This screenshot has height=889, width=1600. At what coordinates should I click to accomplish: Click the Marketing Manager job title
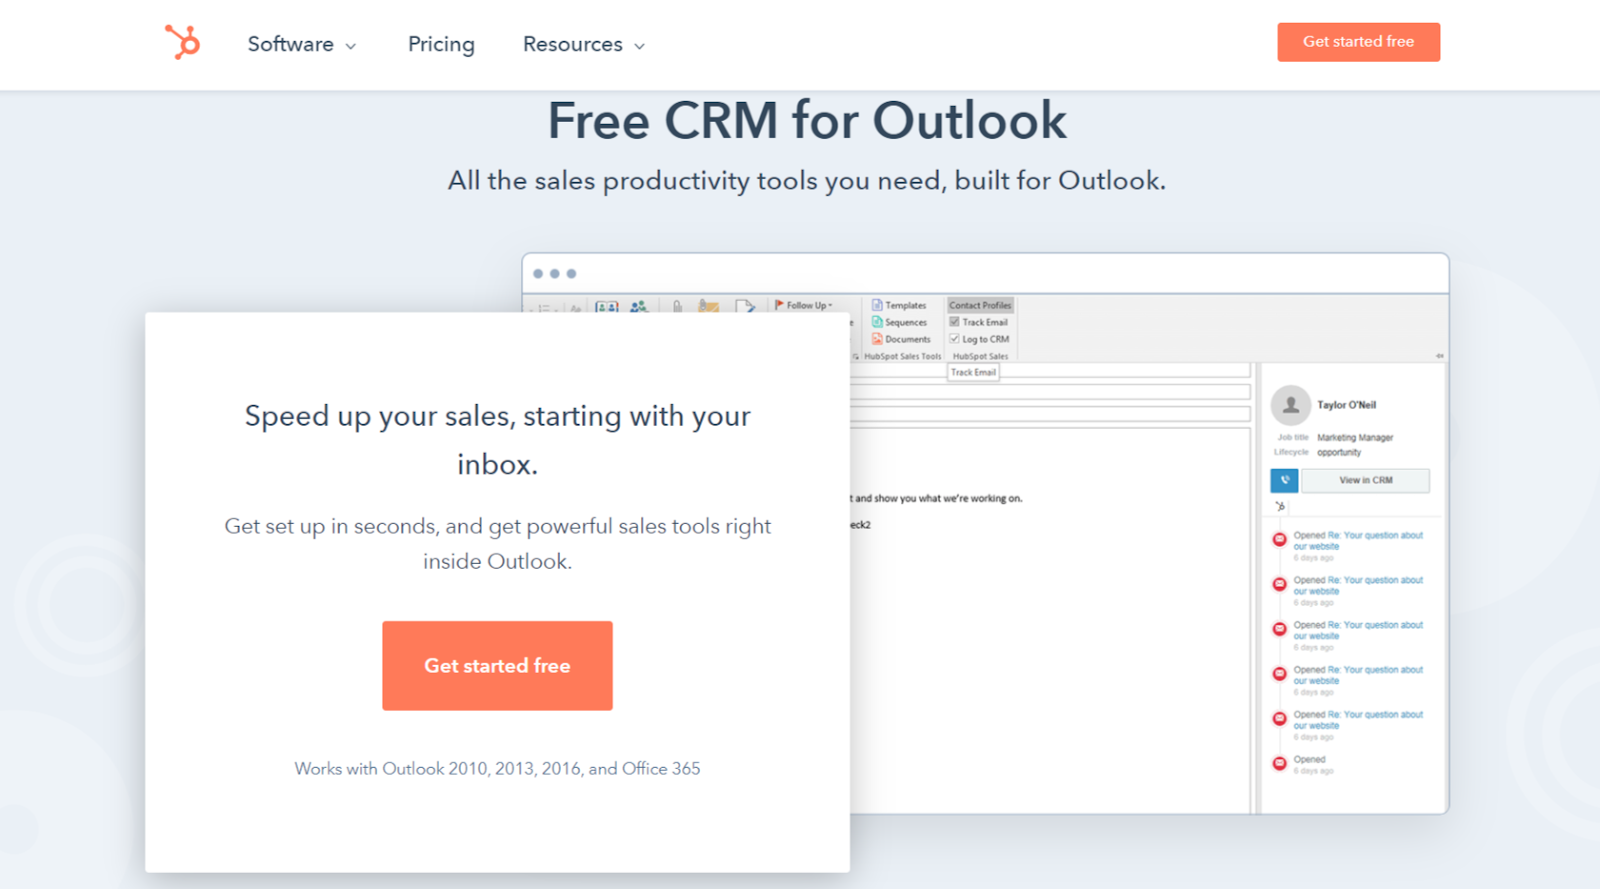click(x=1355, y=438)
